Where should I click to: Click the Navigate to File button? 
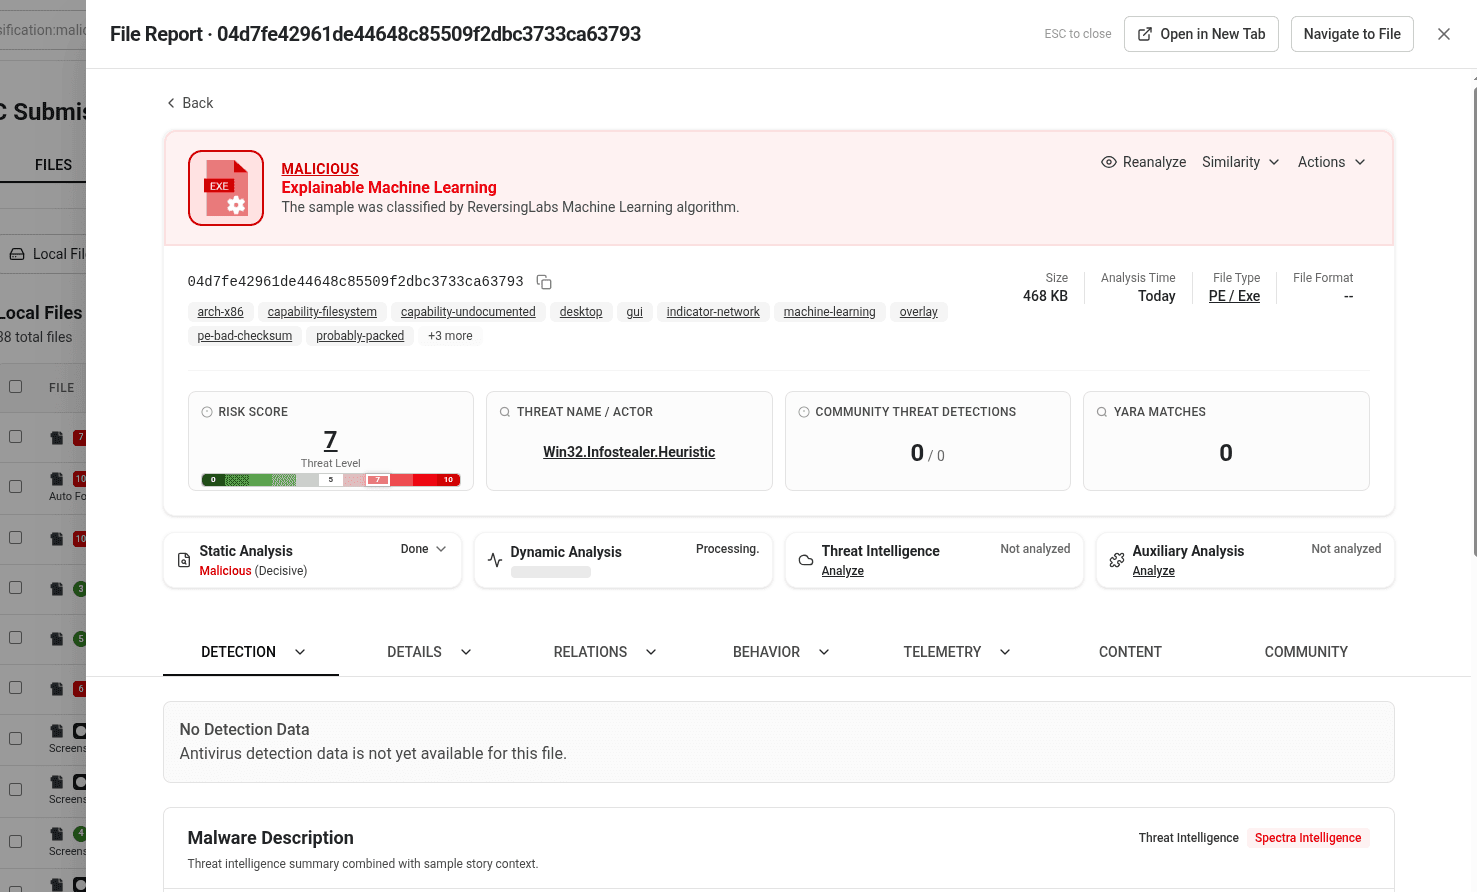pos(1352,34)
